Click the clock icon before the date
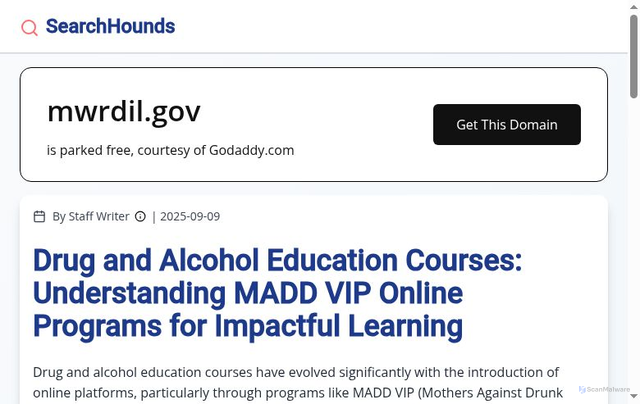The image size is (640, 404). 140,216
